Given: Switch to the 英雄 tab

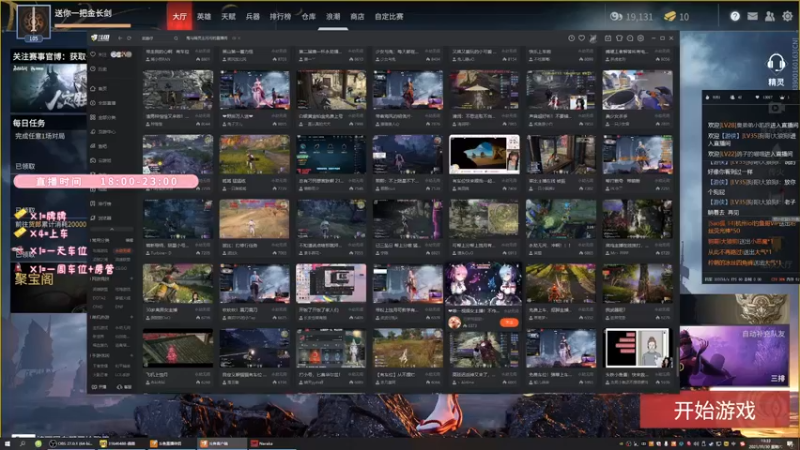Looking at the screenshot, I should (204, 16).
